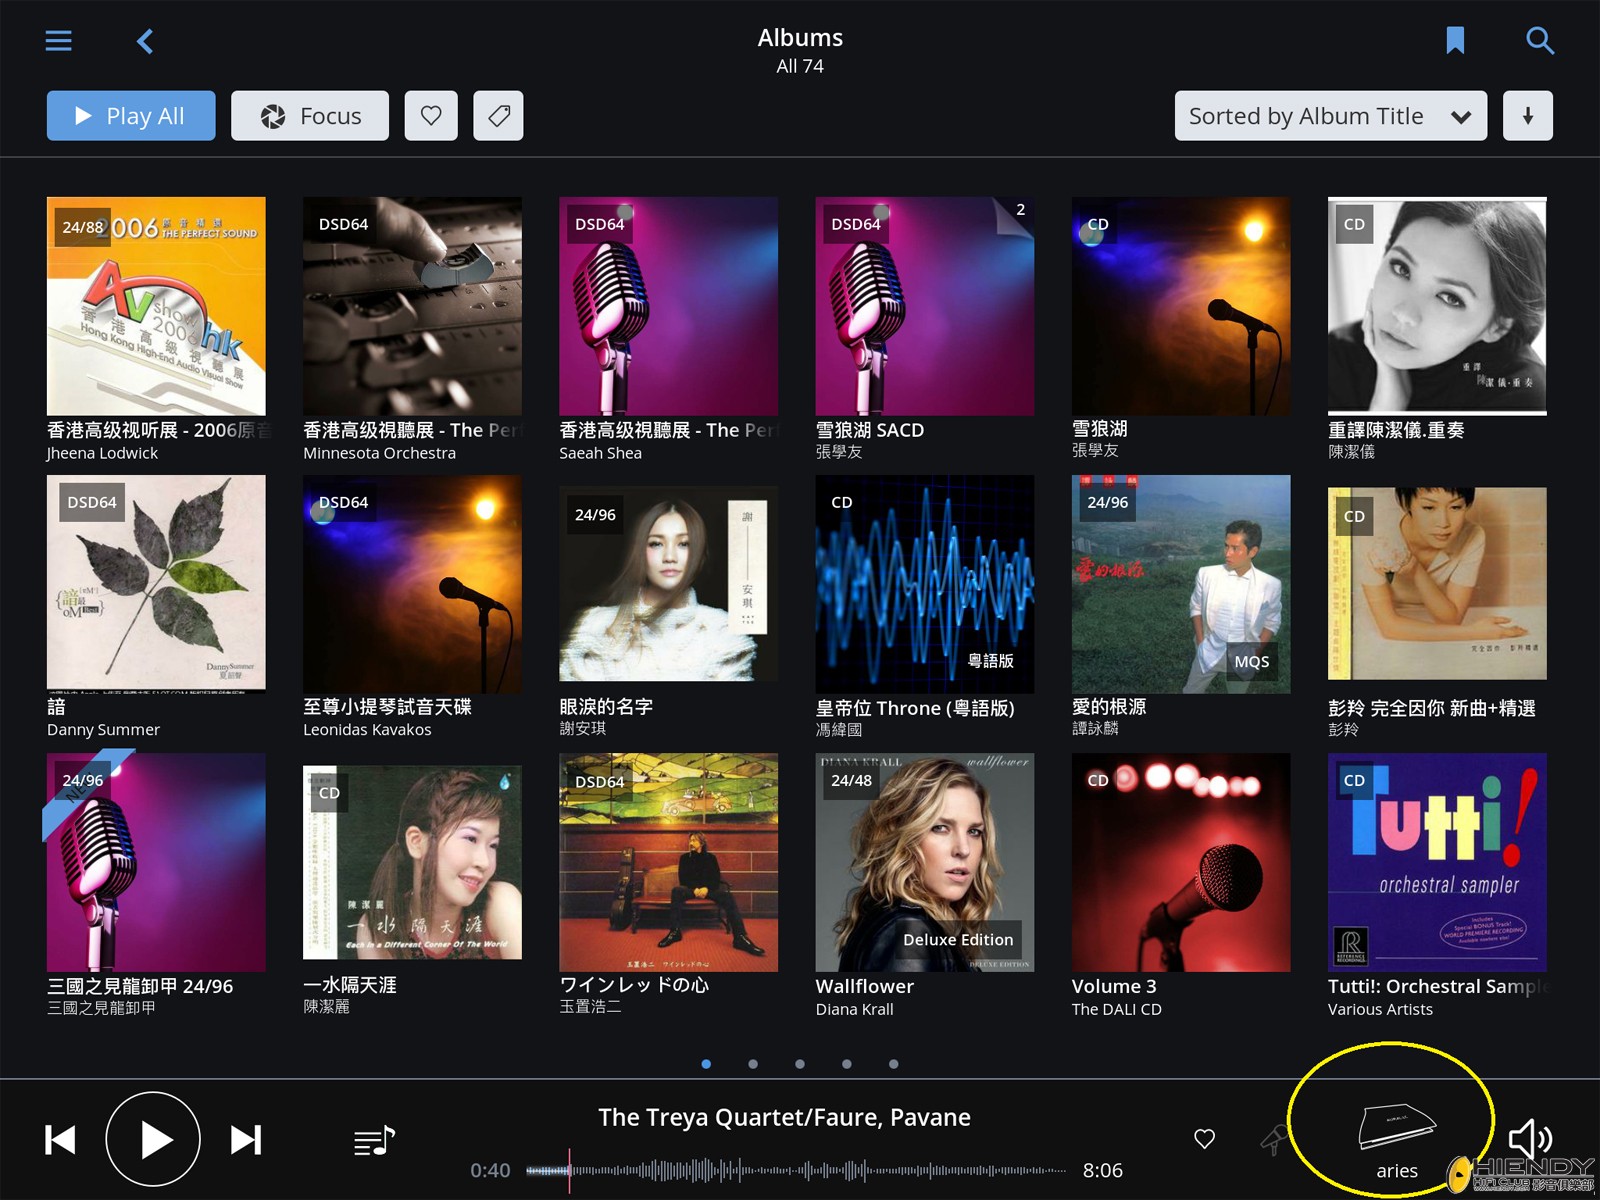Click the ワインレッドの心 album title
The image size is (1600, 1200).
point(634,985)
